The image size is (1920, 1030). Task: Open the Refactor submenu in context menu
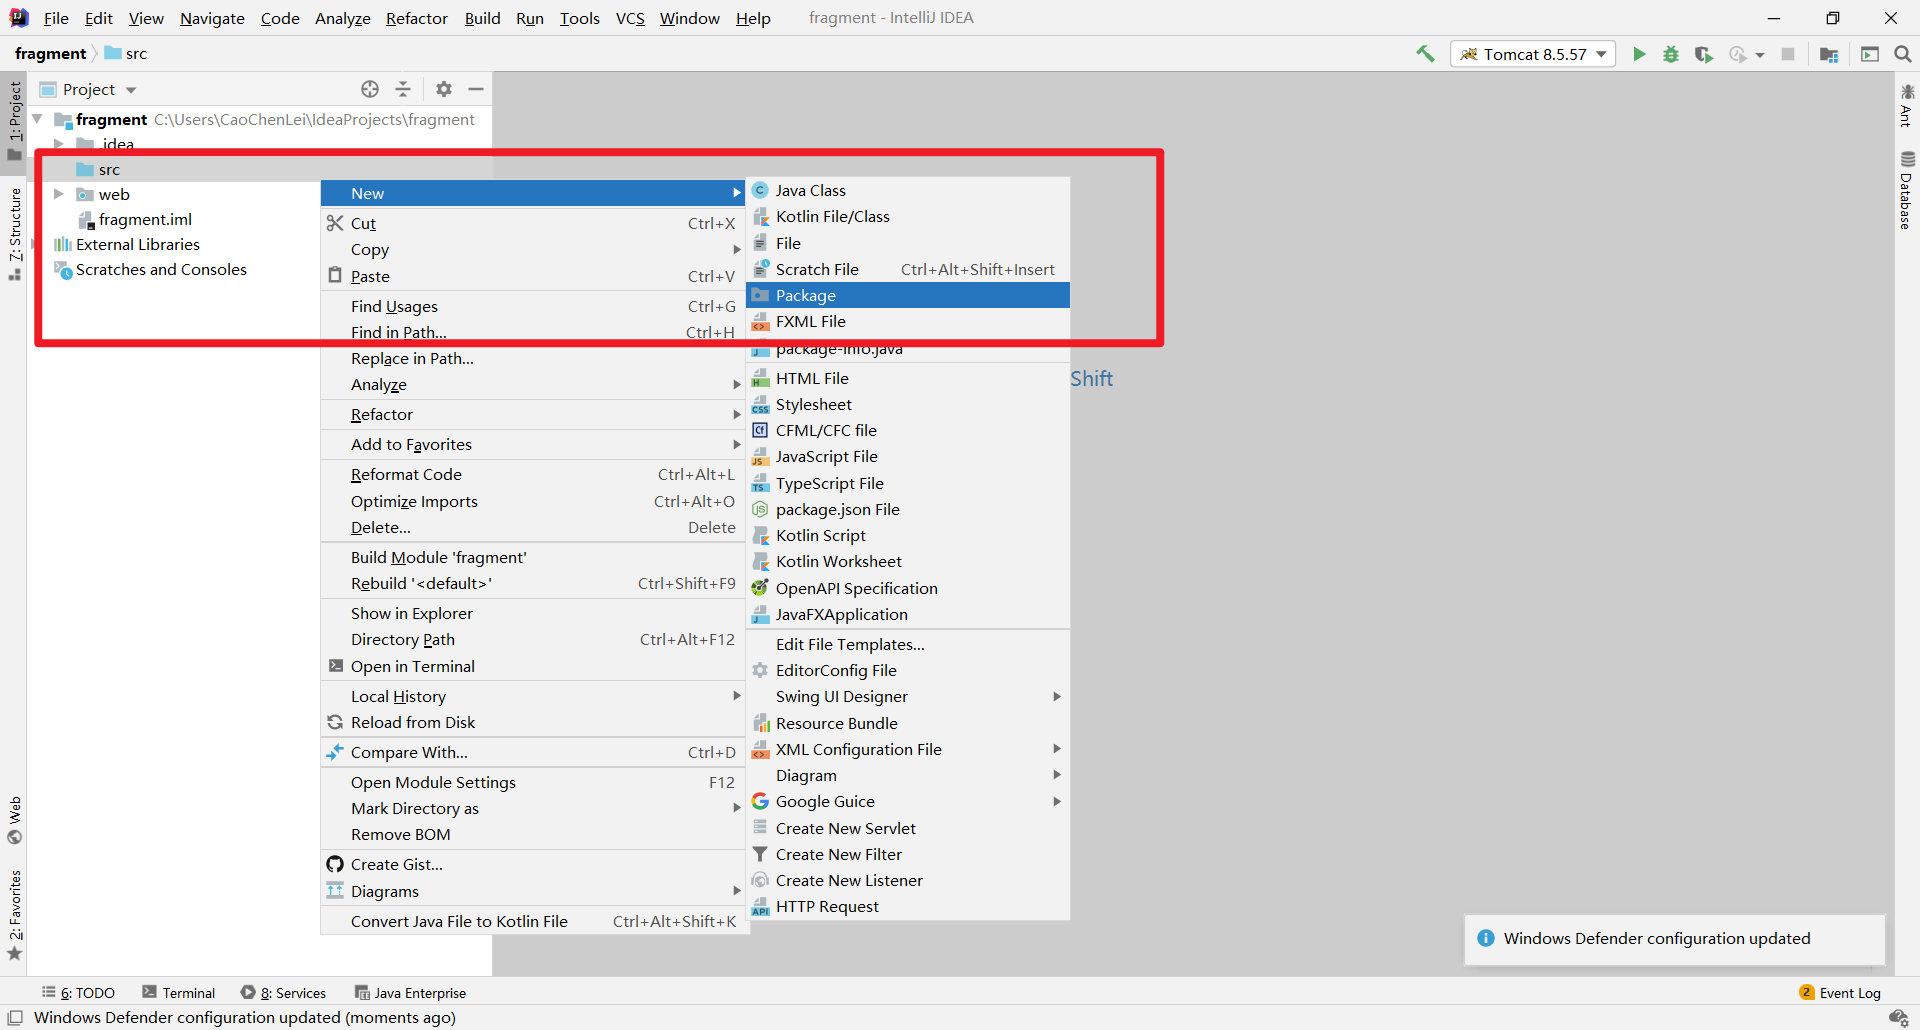point(533,415)
